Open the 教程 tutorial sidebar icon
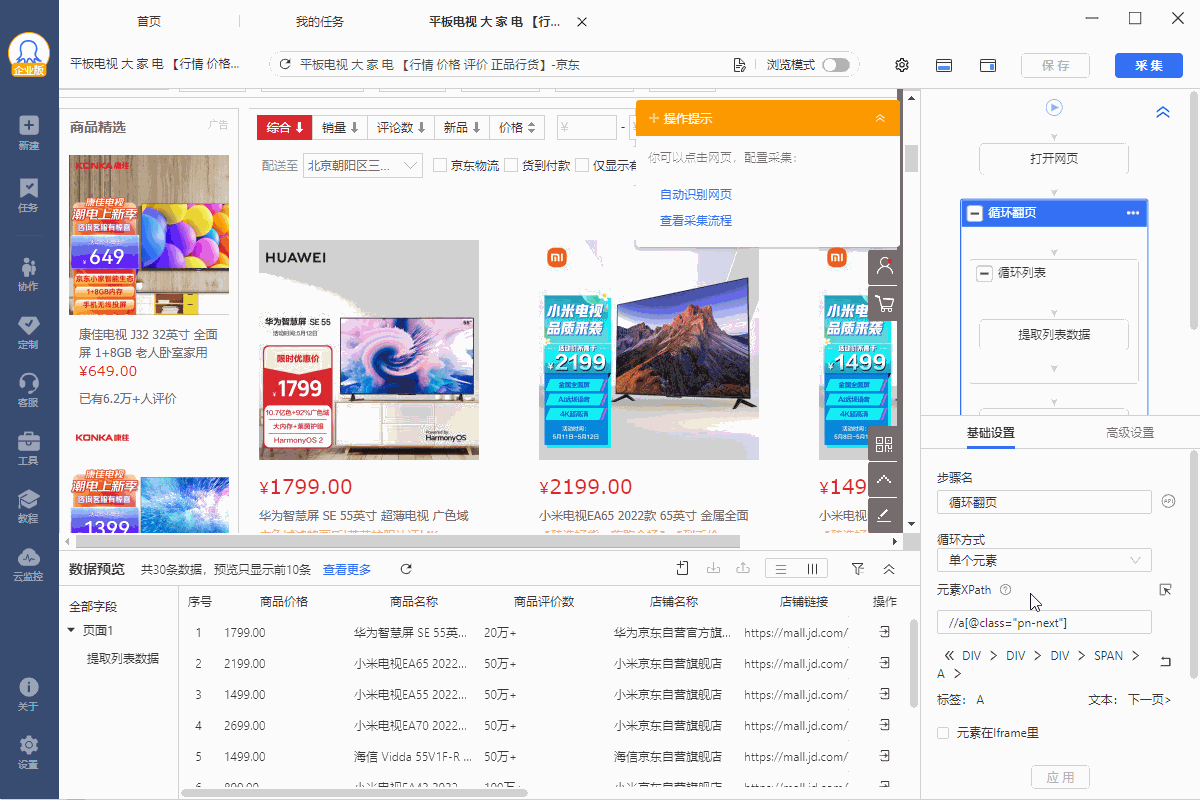Screen dimensions: 1200x800 pos(29,505)
